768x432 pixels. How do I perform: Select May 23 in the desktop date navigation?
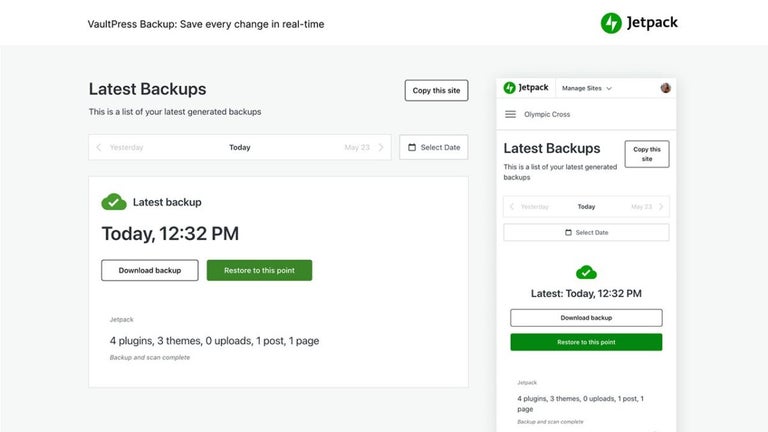(x=356, y=148)
